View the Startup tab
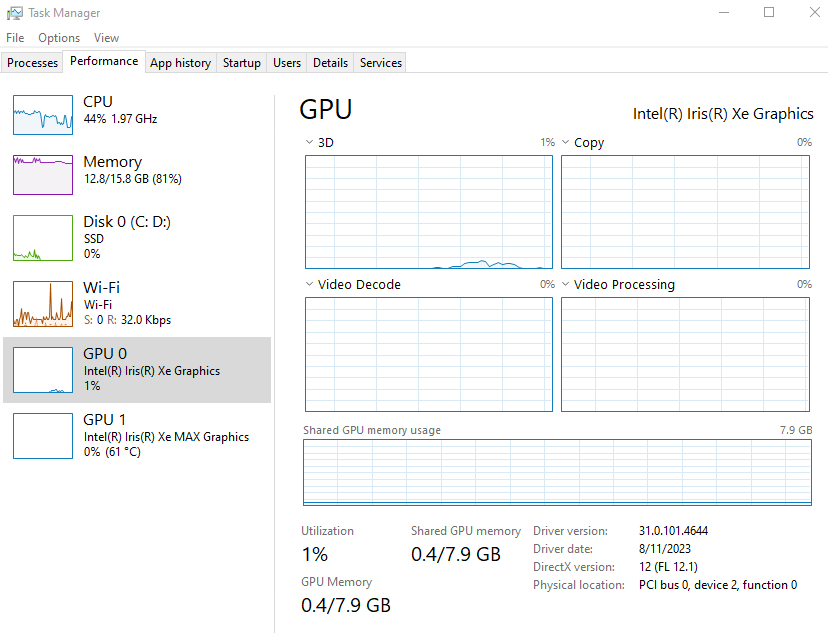 [241, 62]
